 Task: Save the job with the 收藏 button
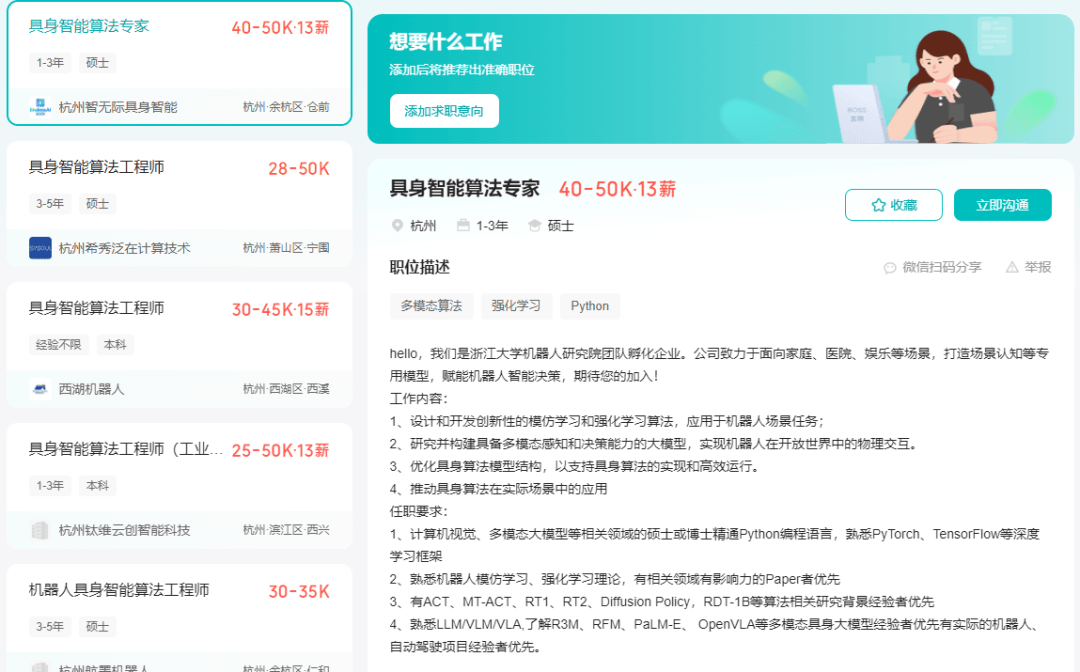[x=893, y=205]
